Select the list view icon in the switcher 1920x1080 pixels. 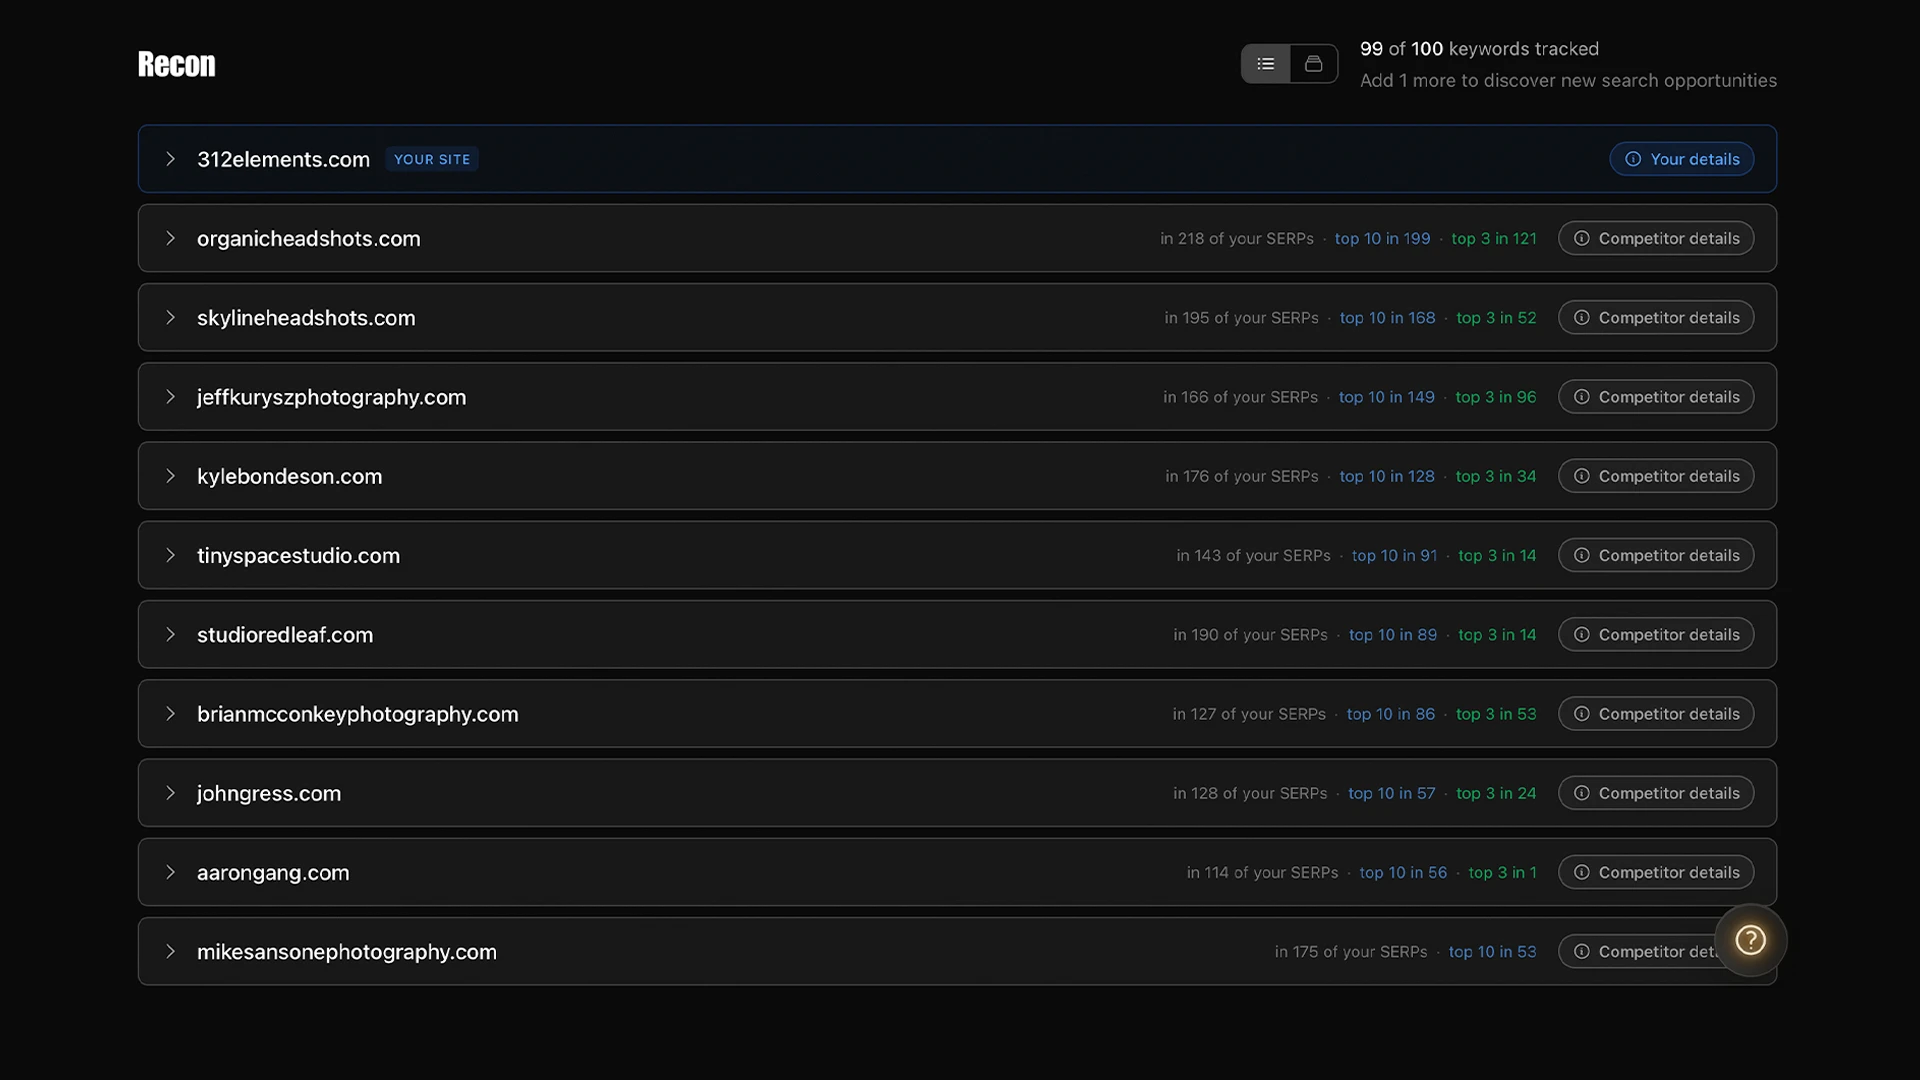click(x=1265, y=63)
